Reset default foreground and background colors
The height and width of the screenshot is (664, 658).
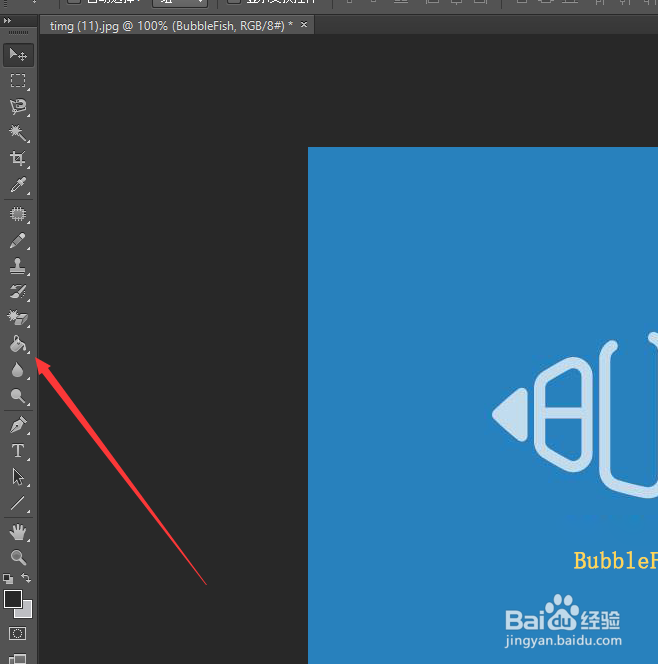pyautogui.click(x=8, y=578)
